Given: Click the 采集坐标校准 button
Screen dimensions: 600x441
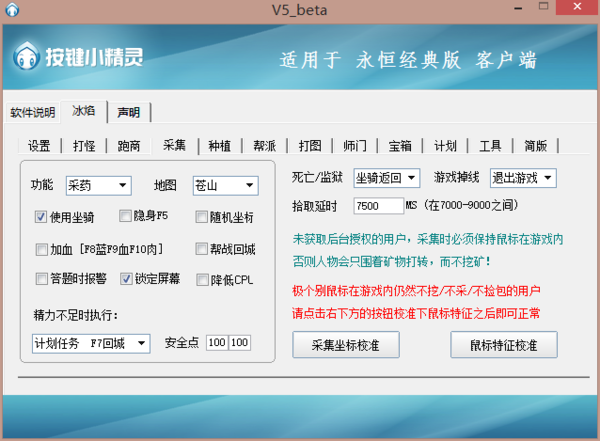Looking at the screenshot, I should (x=346, y=345).
